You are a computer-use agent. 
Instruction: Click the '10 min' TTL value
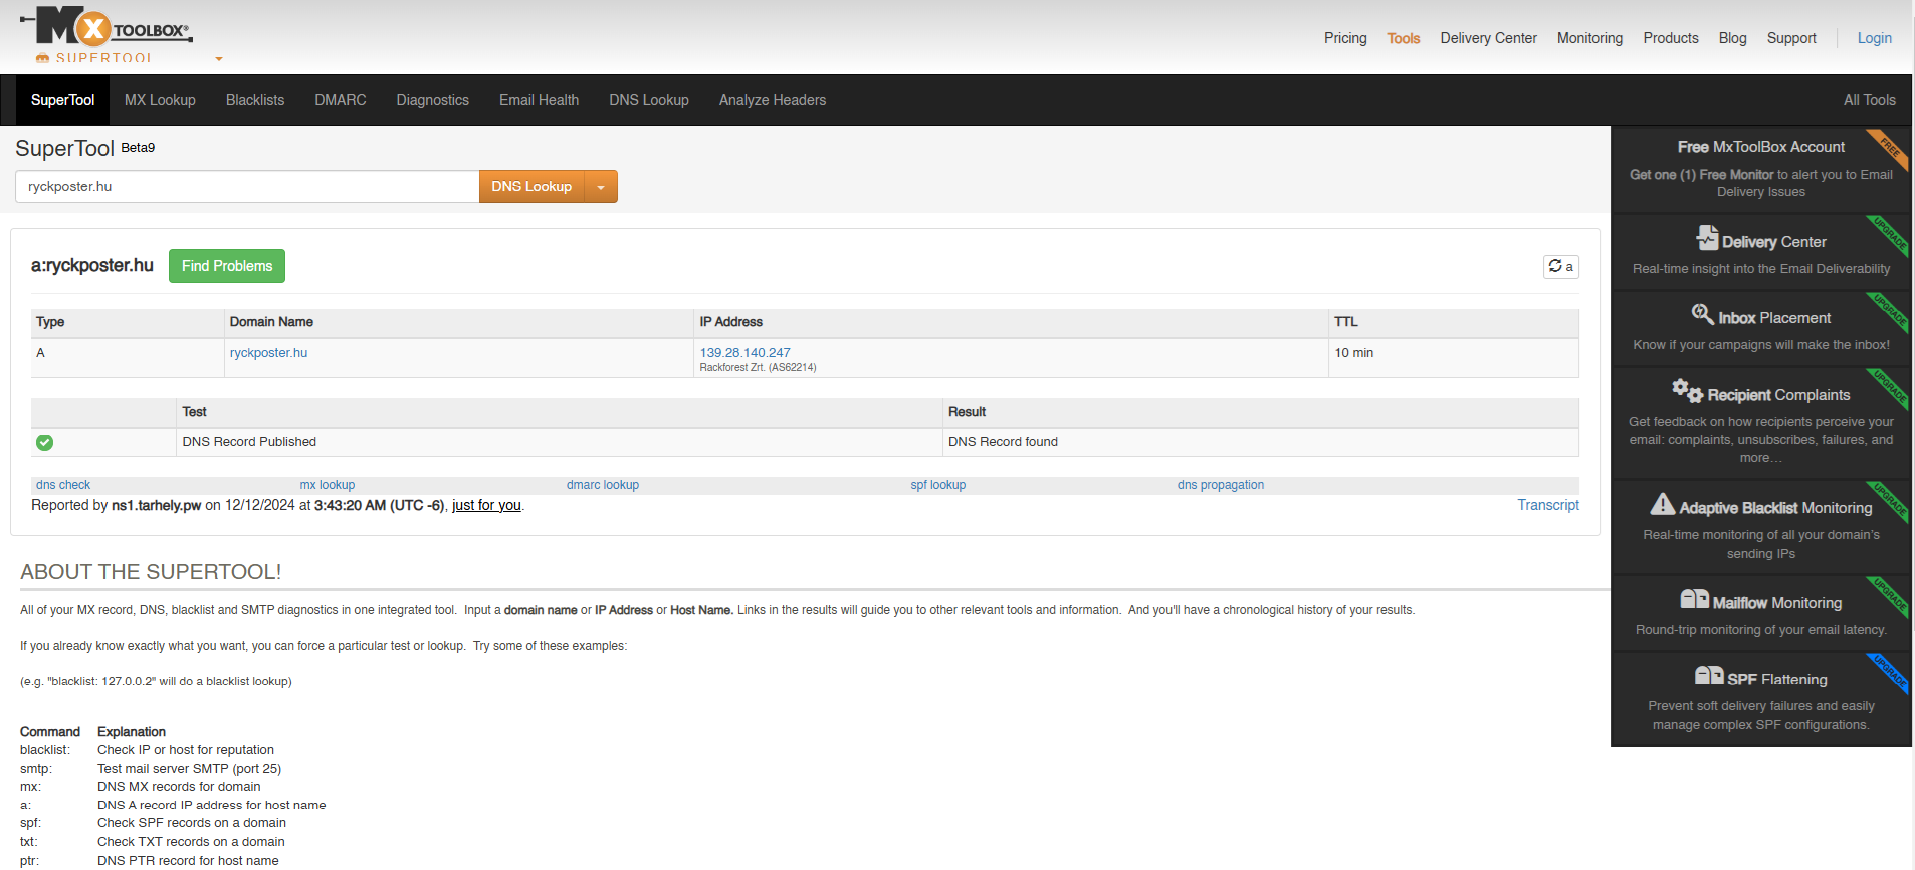coord(1353,353)
